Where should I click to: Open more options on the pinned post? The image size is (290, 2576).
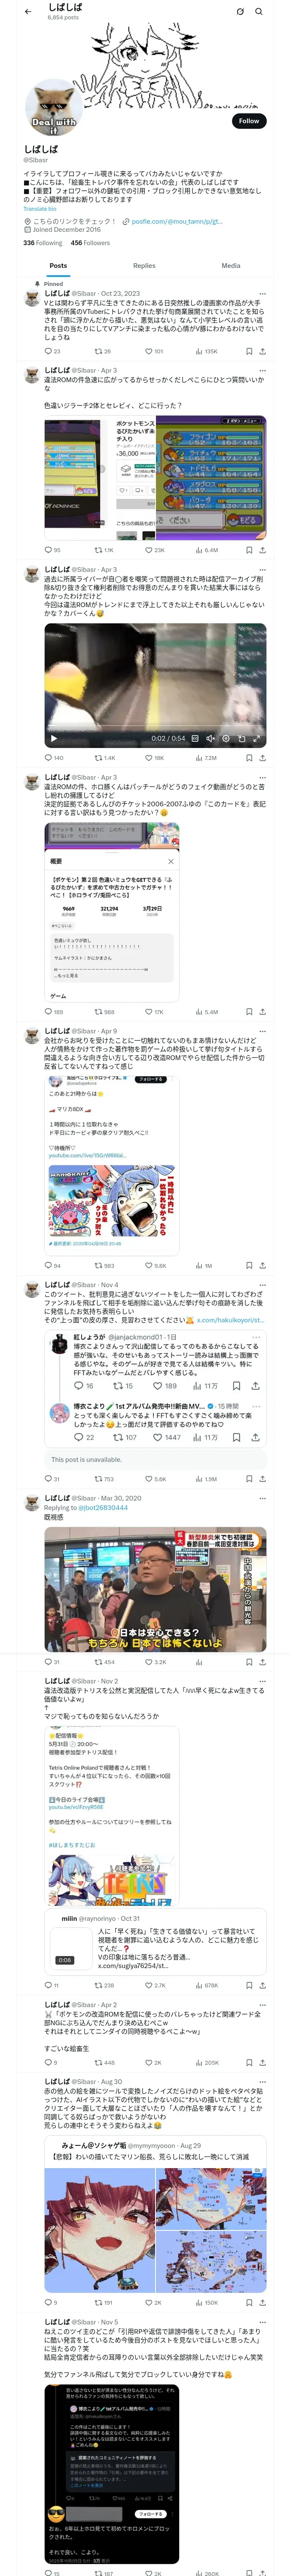[263, 294]
